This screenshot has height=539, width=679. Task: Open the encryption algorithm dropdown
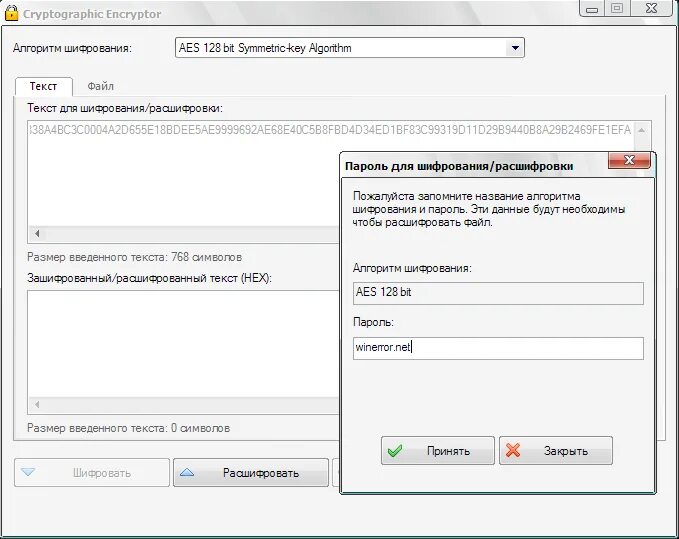pos(515,48)
